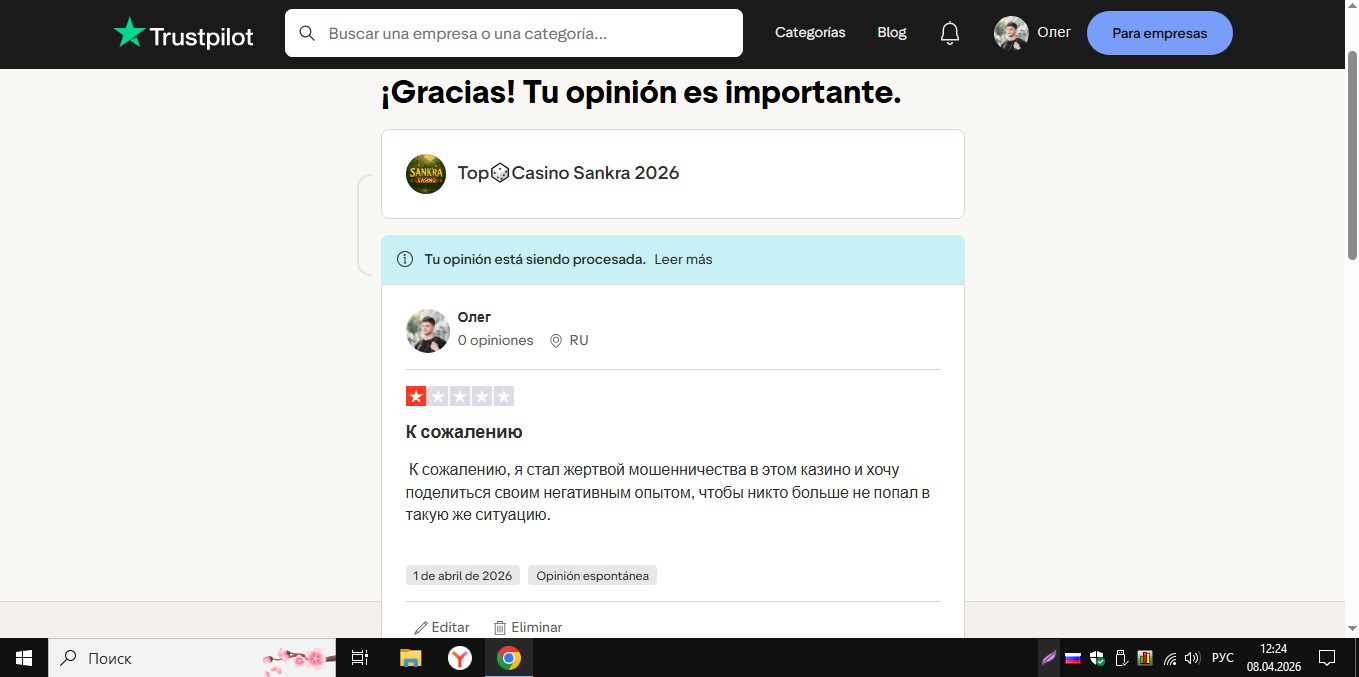This screenshot has height=677, width=1359.
Task: Click the Trustpilot logo
Action: (183, 34)
